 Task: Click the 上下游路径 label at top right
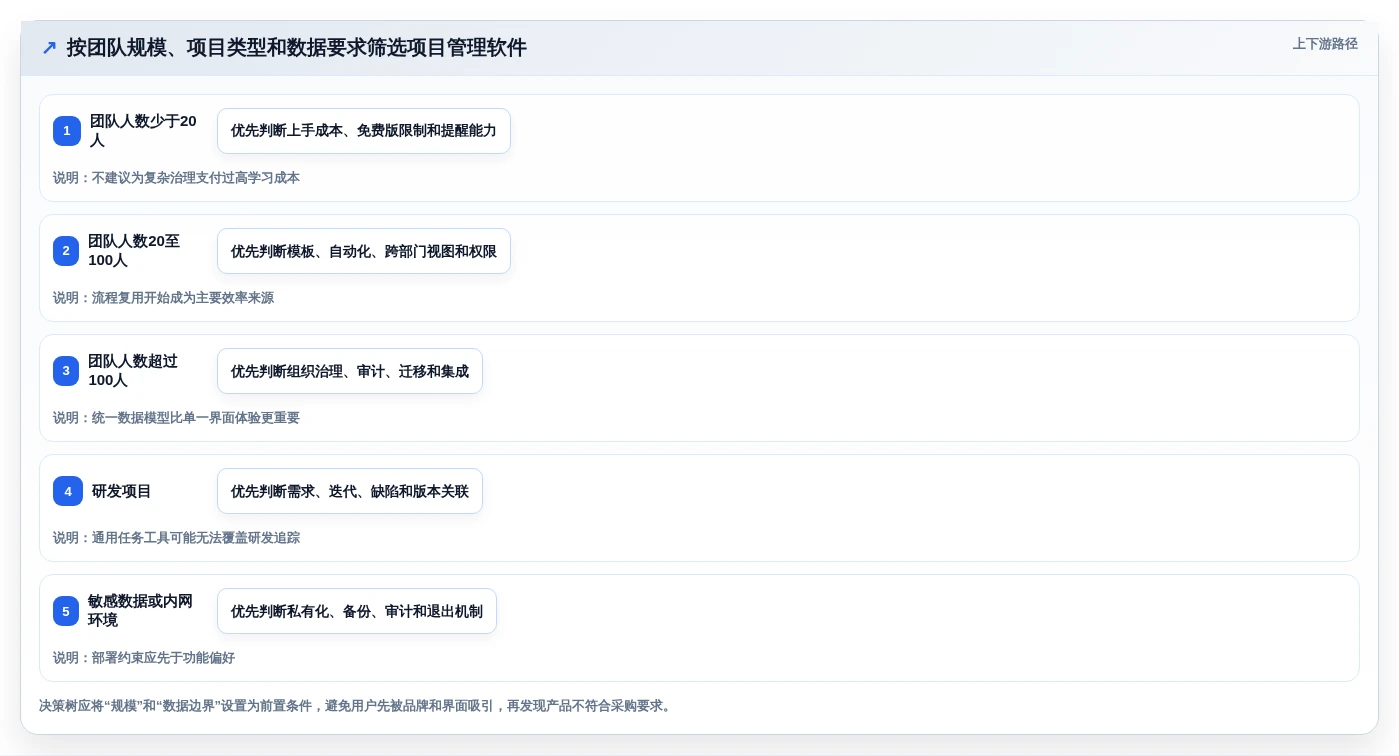click(x=1325, y=44)
